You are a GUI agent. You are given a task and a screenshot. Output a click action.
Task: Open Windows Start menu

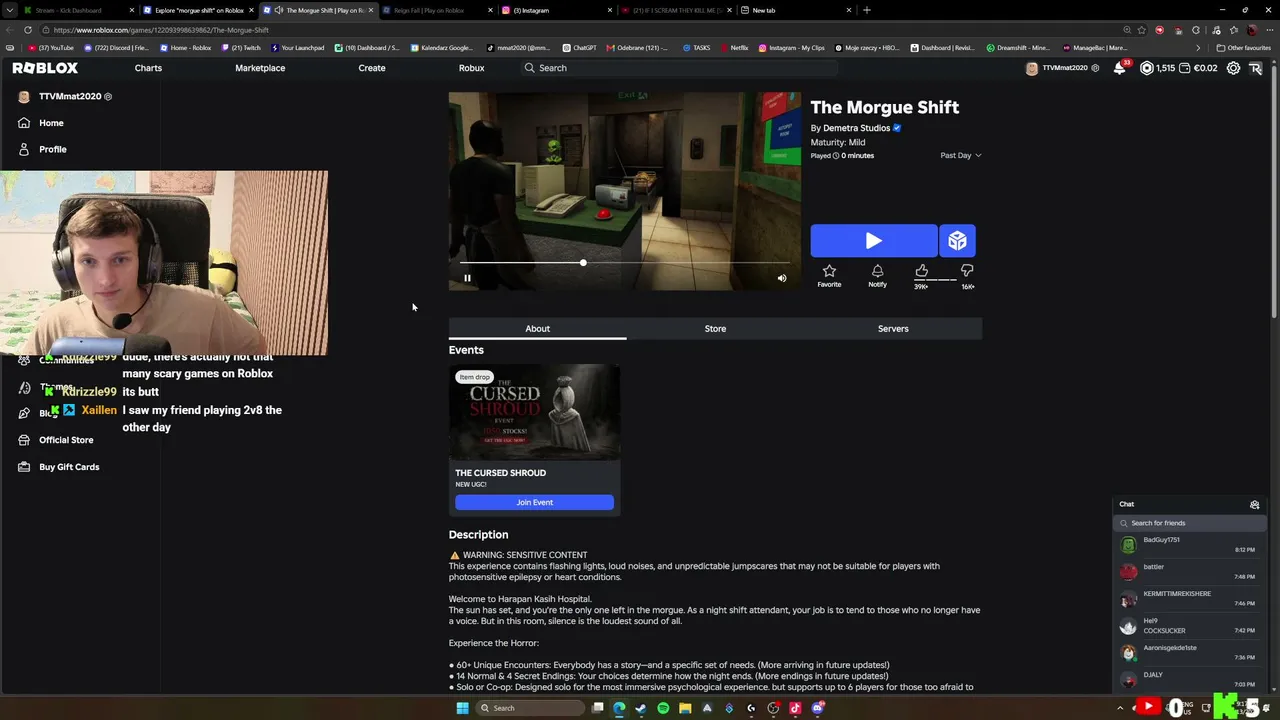(462, 708)
